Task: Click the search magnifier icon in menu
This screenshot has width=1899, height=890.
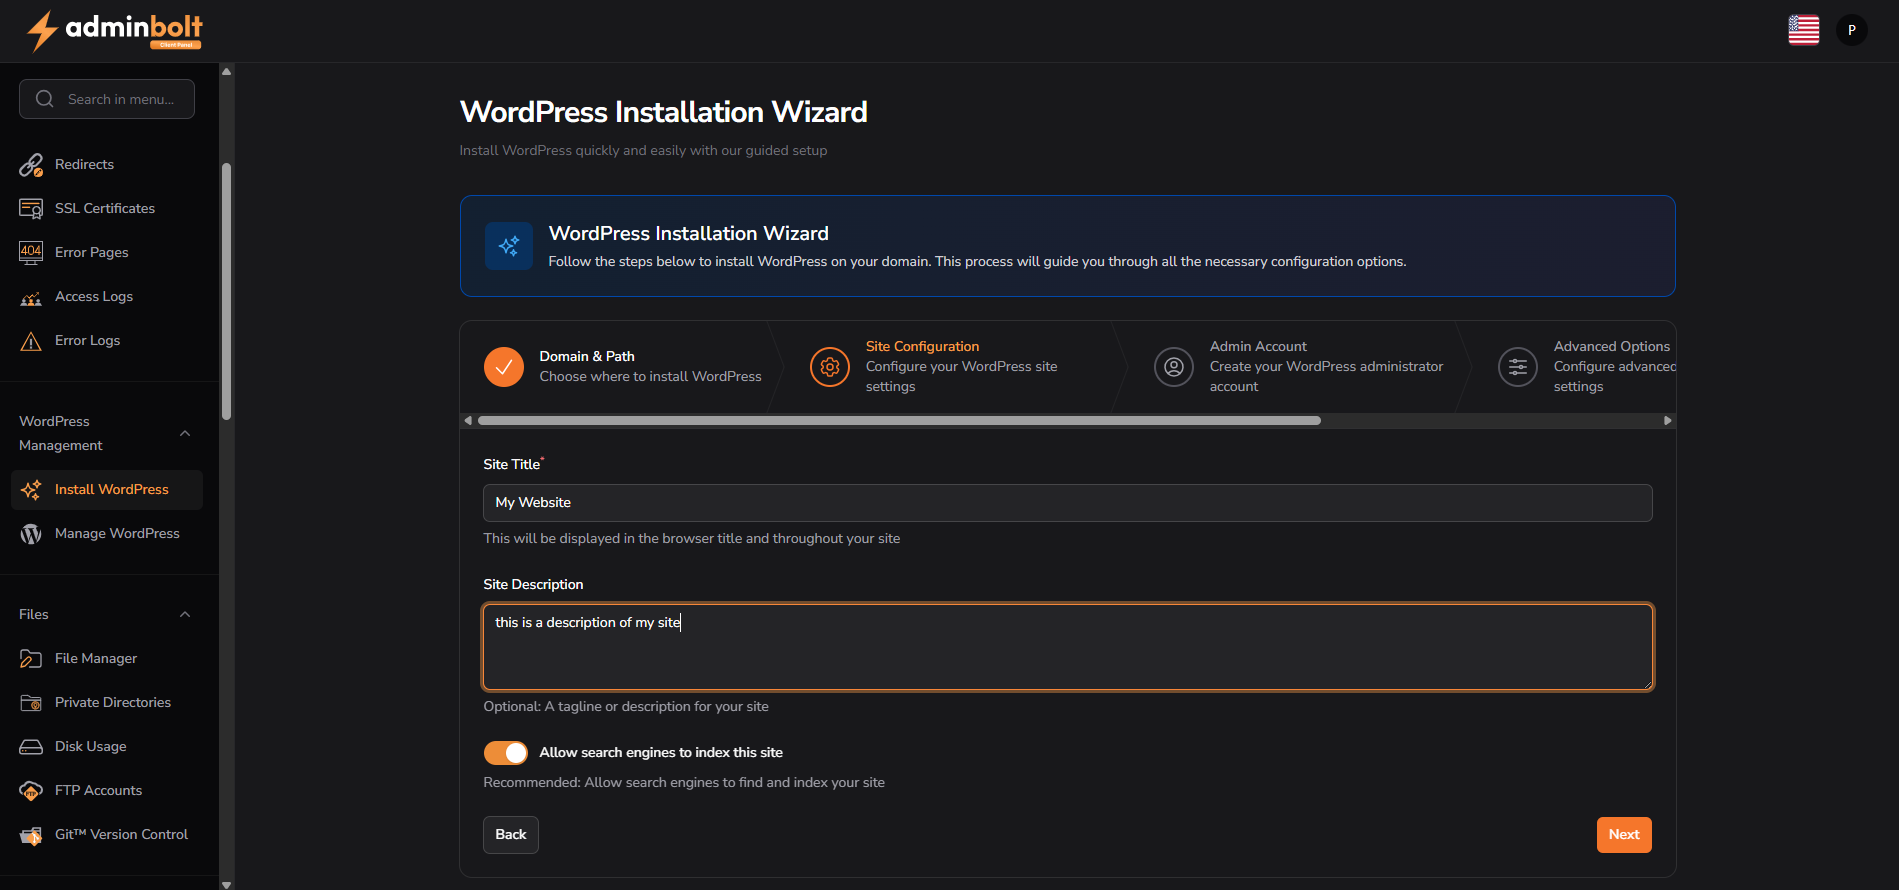Action: (x=45, y=99)
